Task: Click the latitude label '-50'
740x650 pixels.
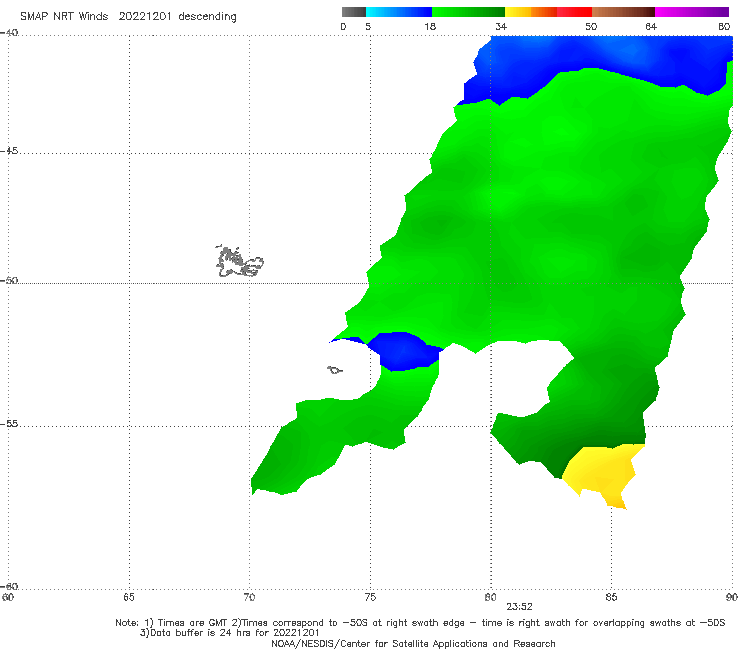Action: pyautogui.click(x=9, y=280)
